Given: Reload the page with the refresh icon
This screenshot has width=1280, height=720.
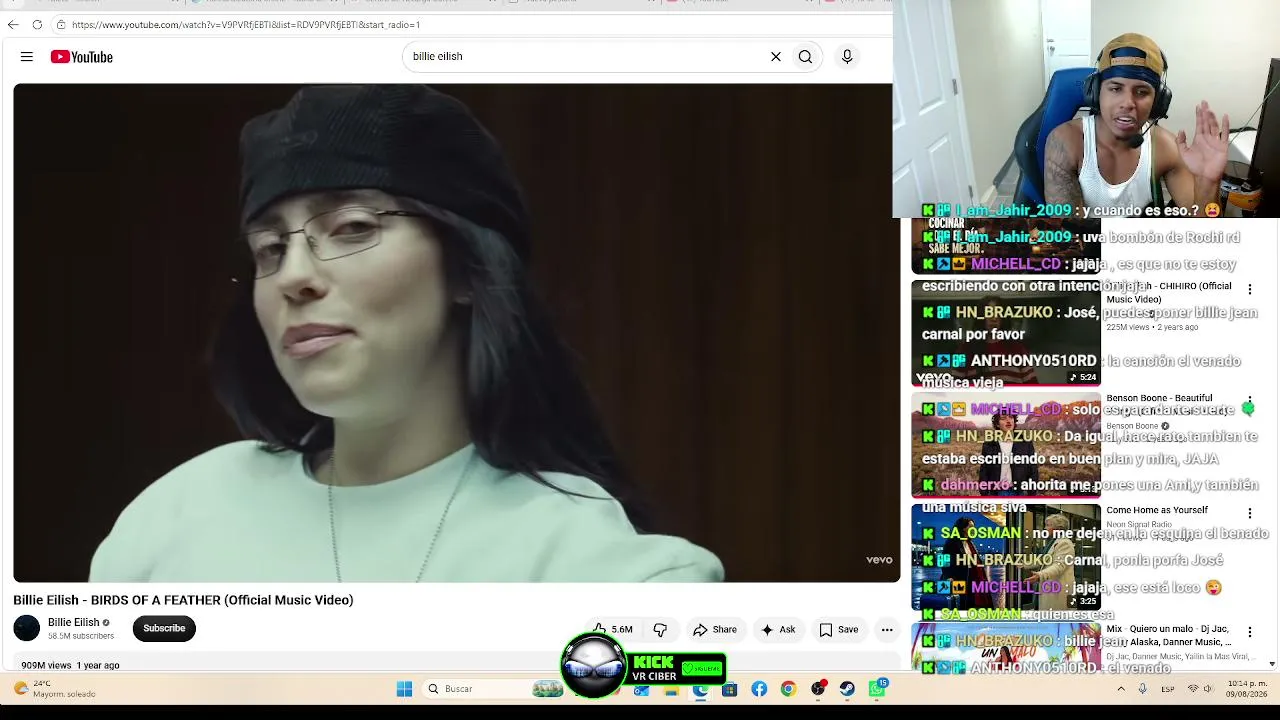Looking at the screenshot, I should click(x=37, y=24).
